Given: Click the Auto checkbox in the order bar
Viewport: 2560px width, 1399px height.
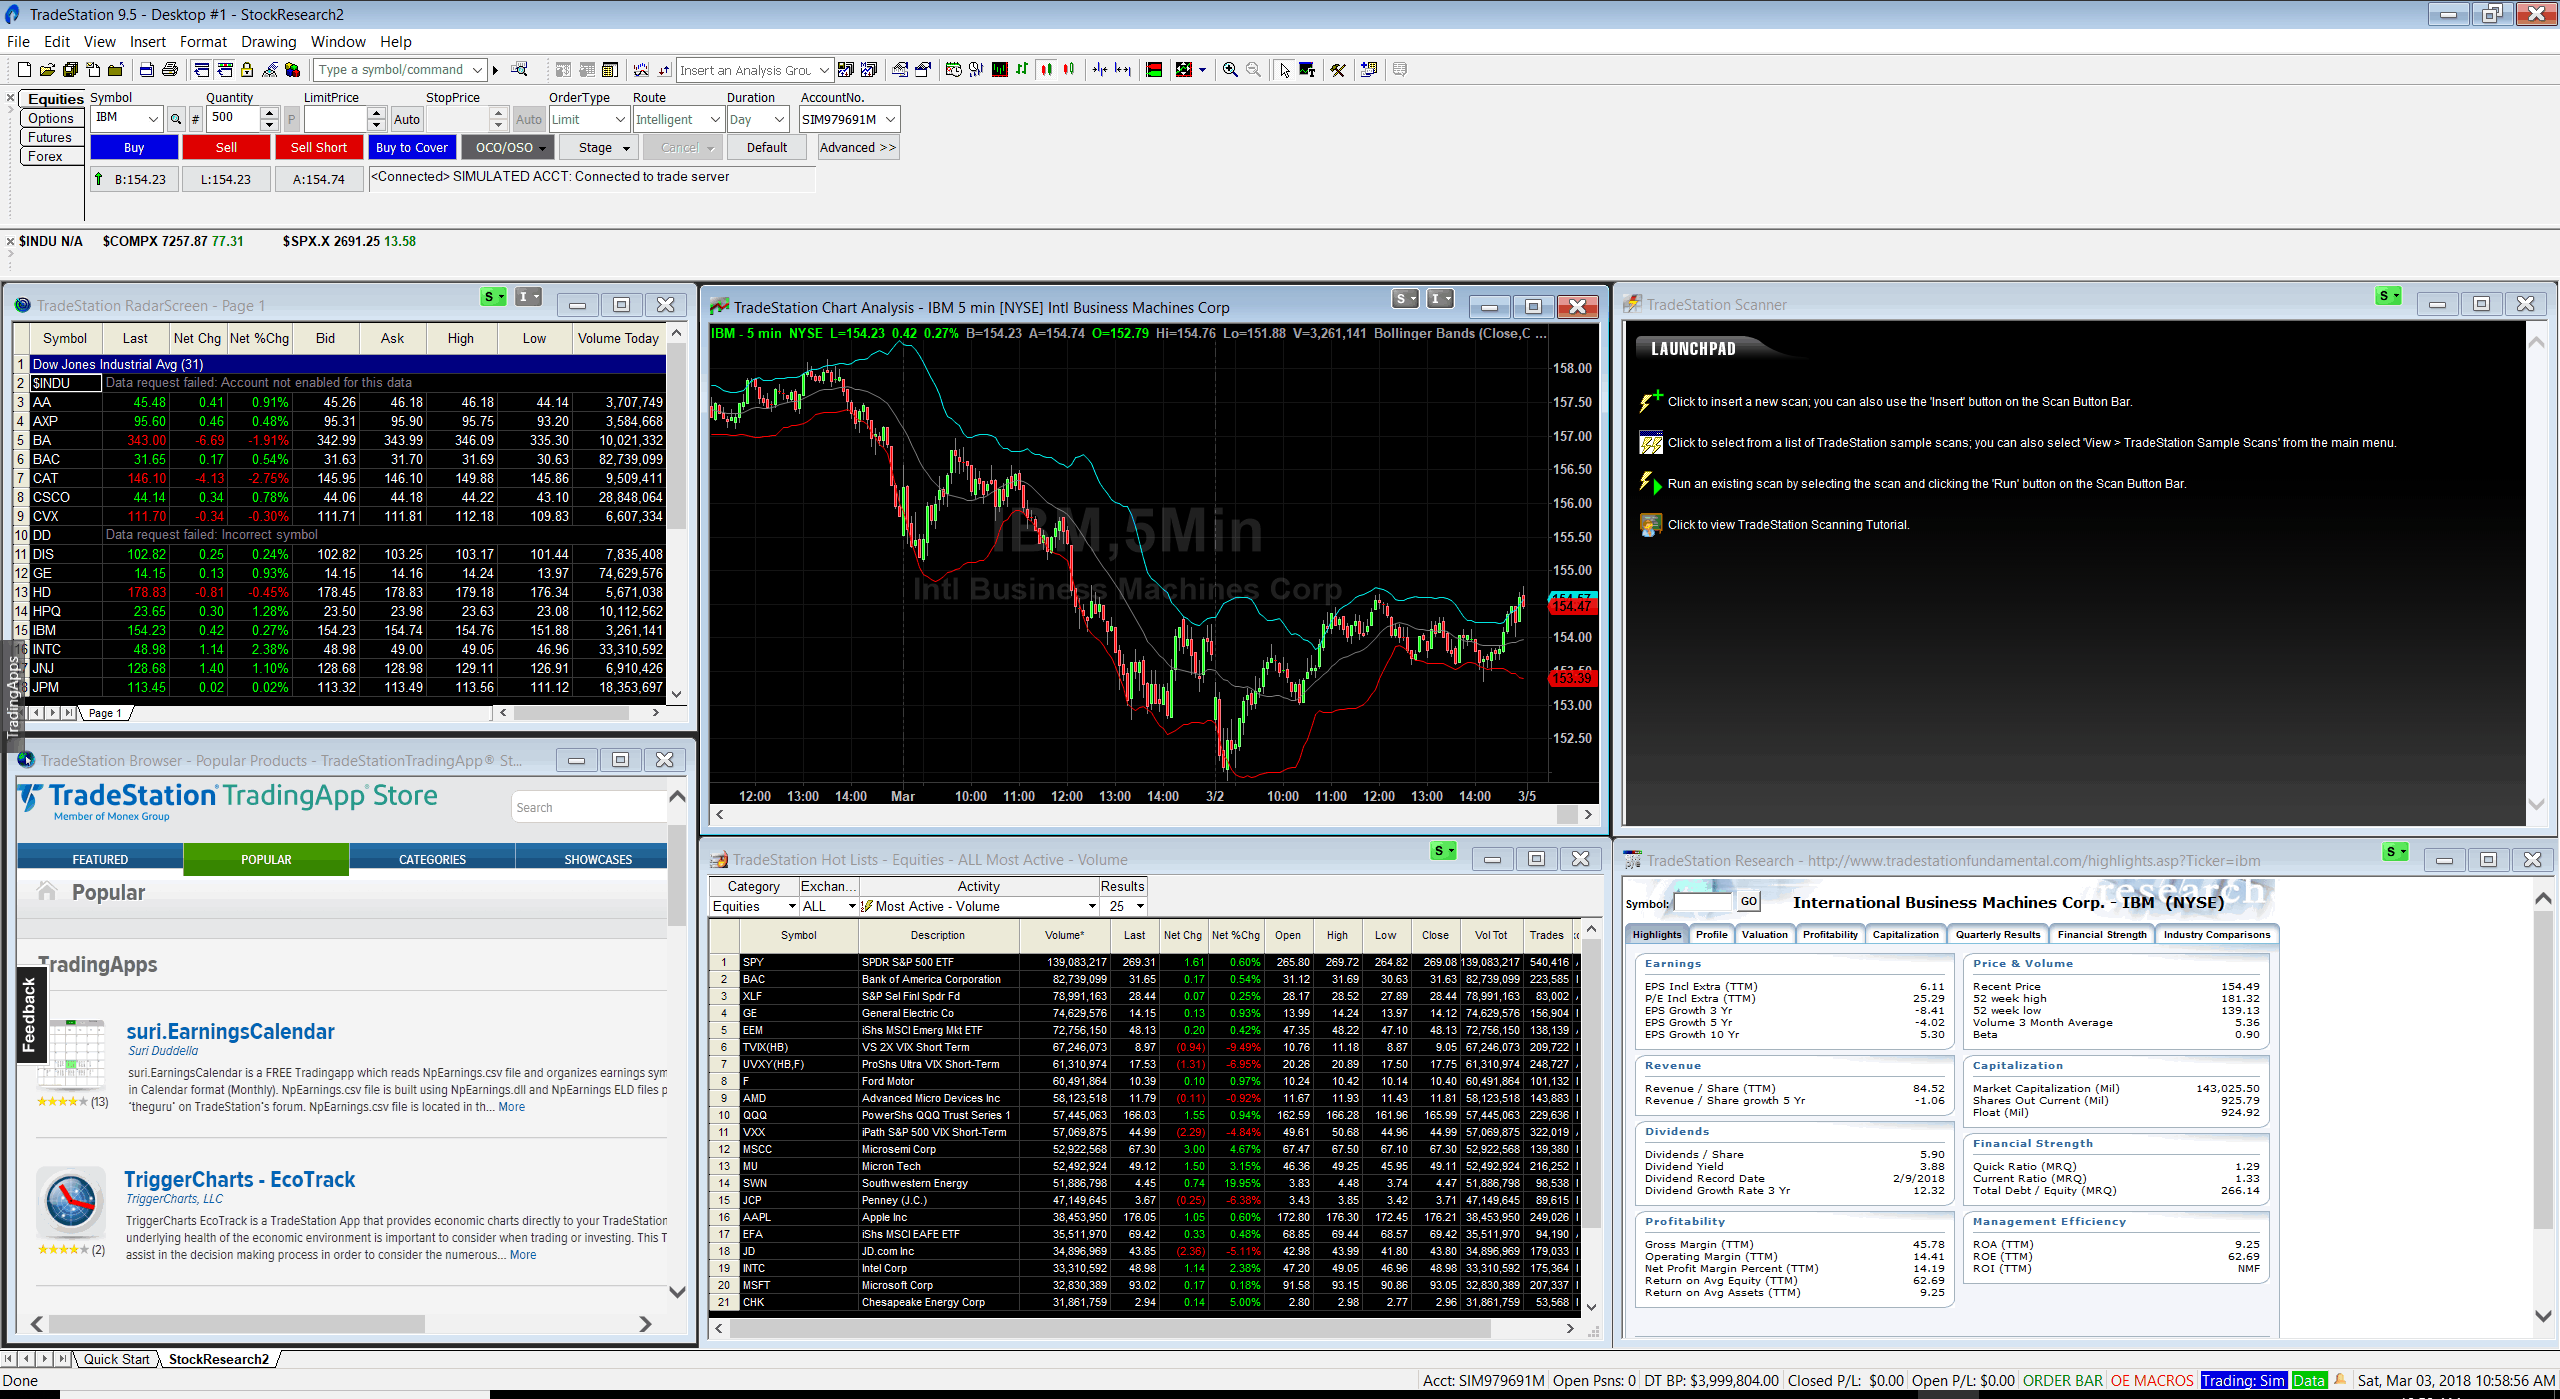Looking at the screenshot, I should click(x=406, y=118).
